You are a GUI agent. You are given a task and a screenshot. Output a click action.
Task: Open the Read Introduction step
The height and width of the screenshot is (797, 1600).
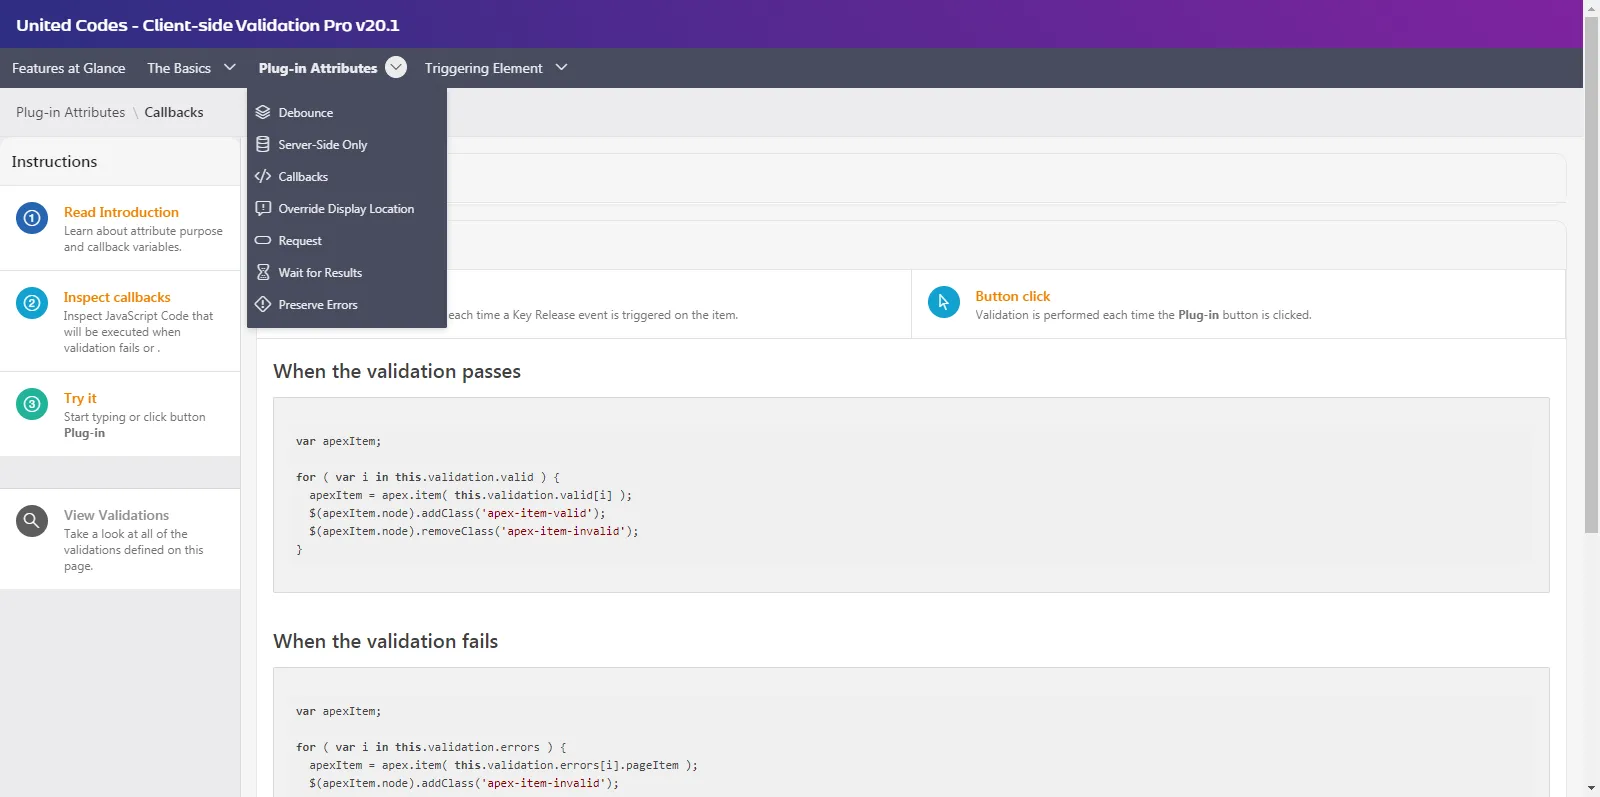[121, 212]
